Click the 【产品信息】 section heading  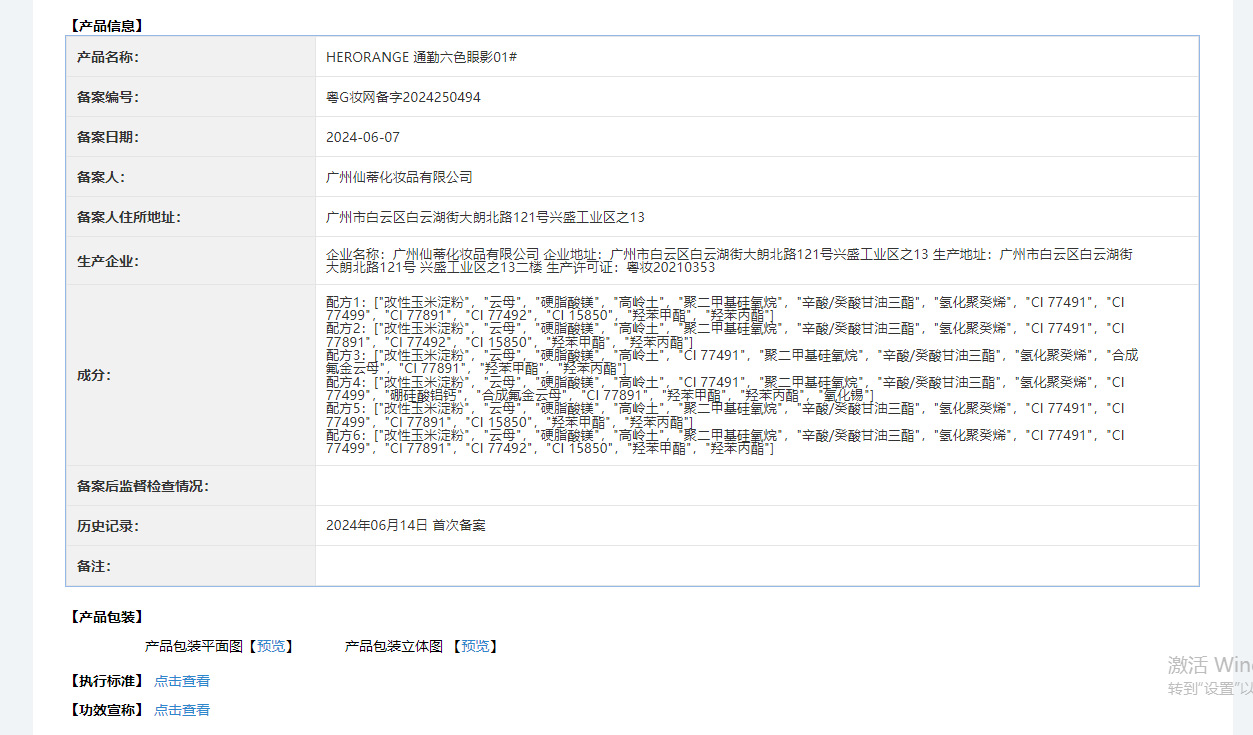pyautogui.click(x=107, y=26)
